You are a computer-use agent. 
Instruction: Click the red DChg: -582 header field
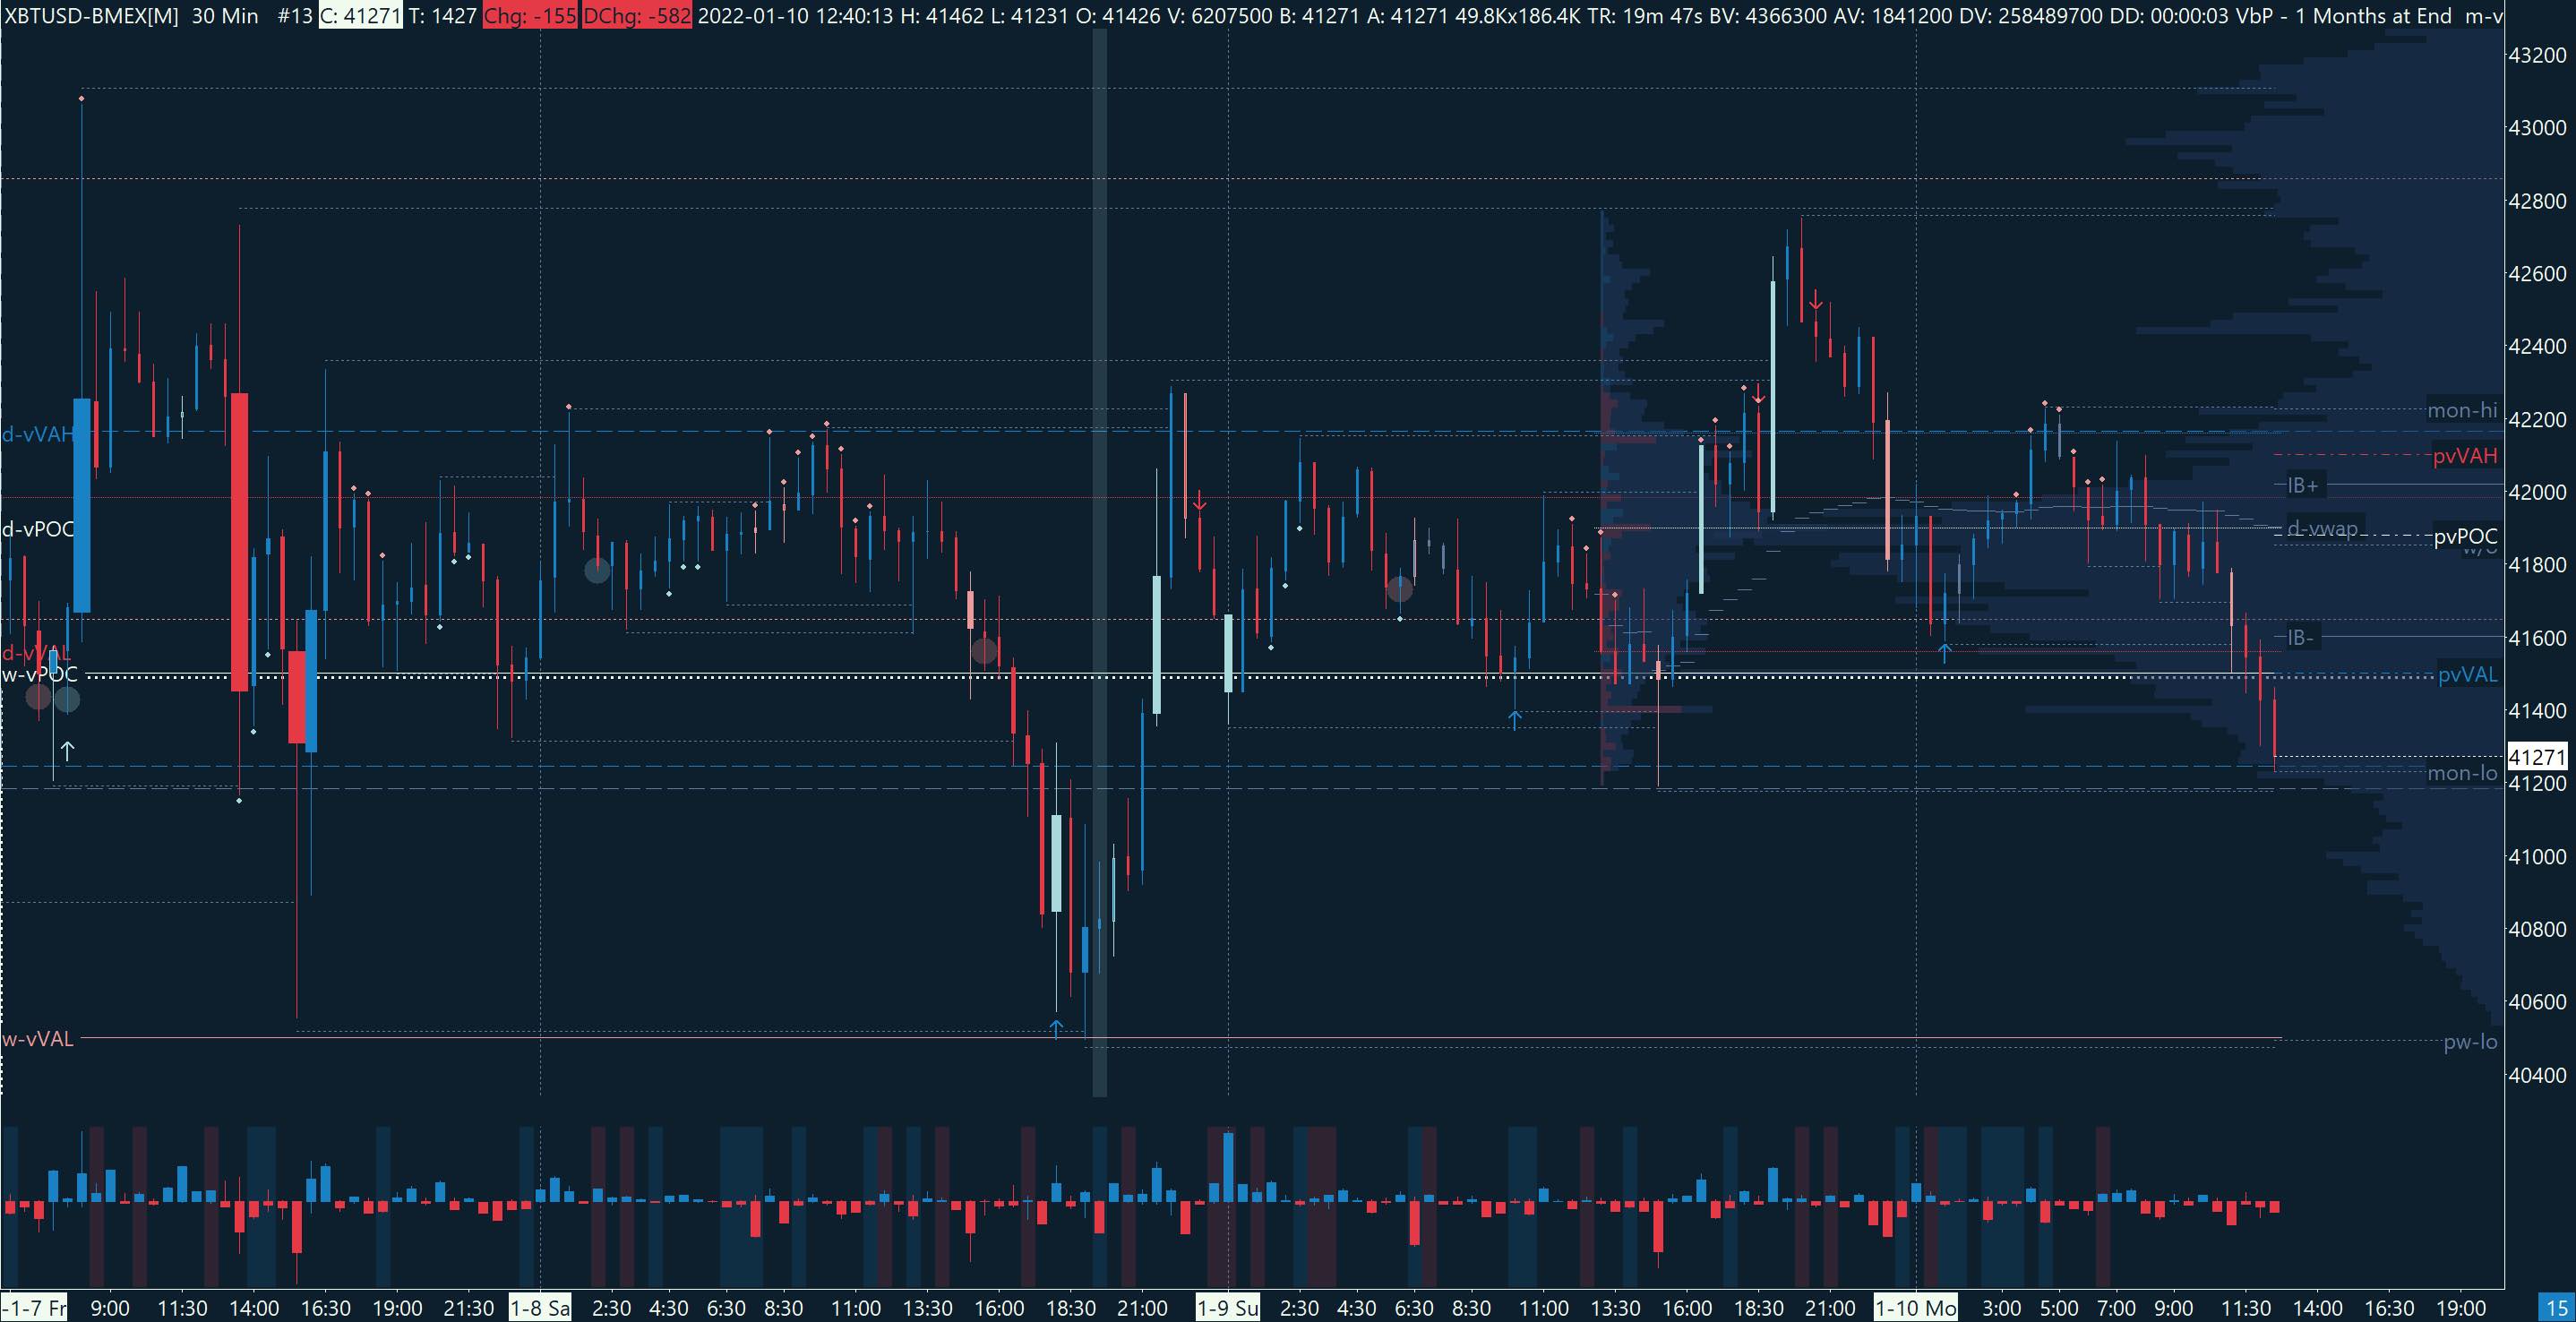click(636, 16)
